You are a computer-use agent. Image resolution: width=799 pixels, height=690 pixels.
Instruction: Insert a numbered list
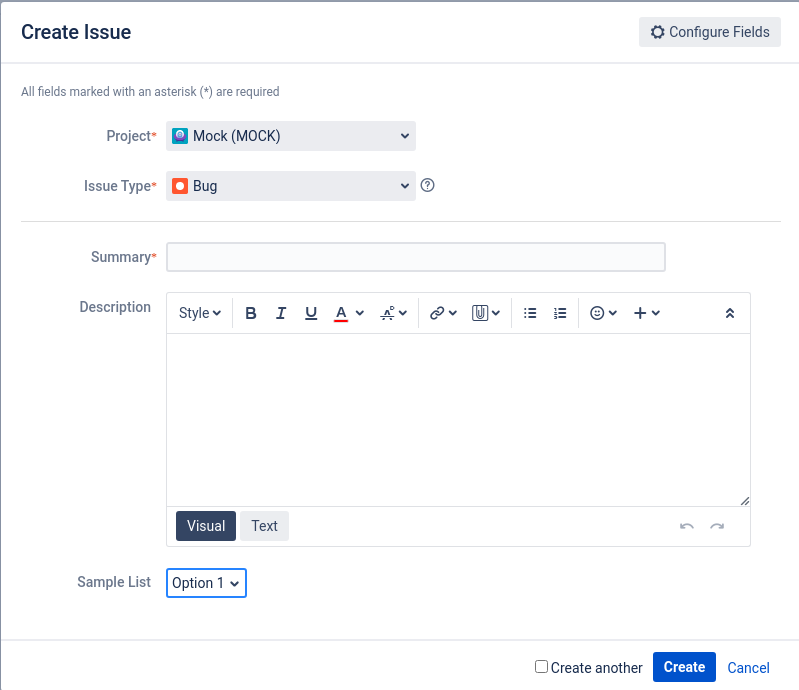560,313
